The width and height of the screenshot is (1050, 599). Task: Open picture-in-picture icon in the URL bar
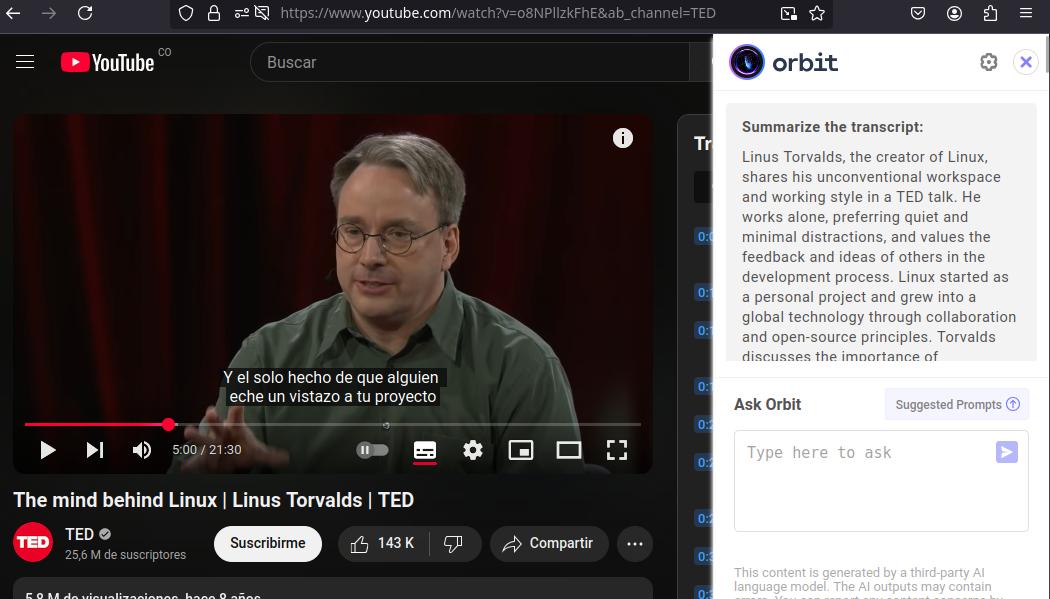coord(789,13)
